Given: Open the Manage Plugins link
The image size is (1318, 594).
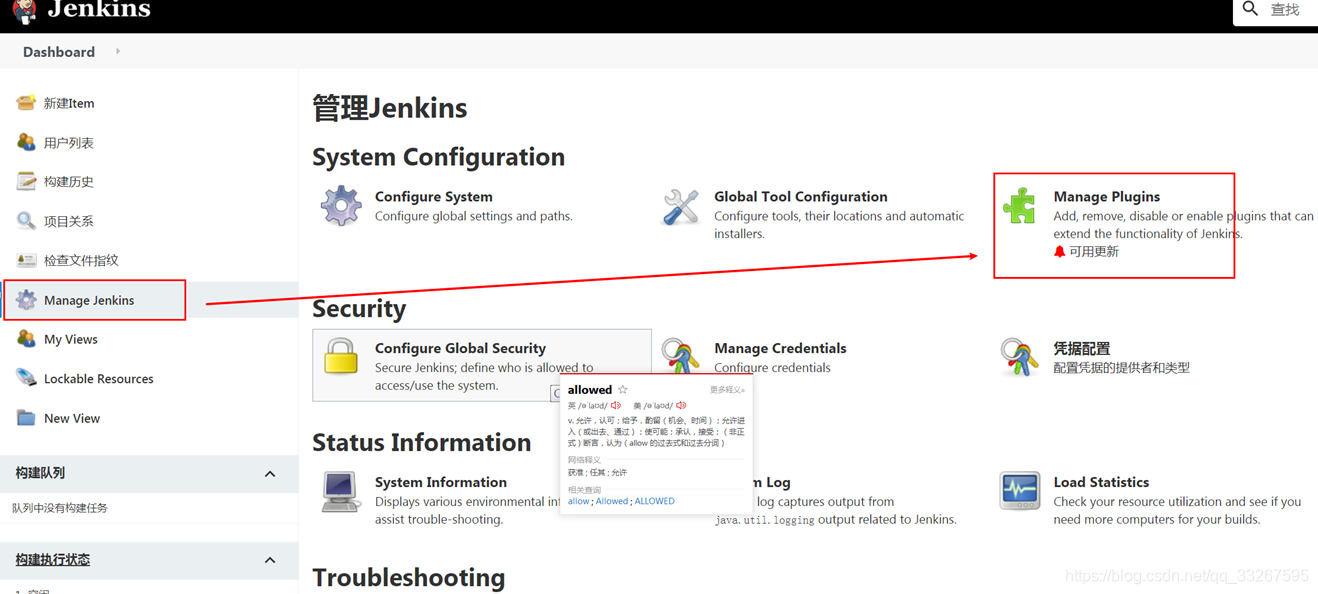Looking at the screenshot, I should pos(1107,197).
